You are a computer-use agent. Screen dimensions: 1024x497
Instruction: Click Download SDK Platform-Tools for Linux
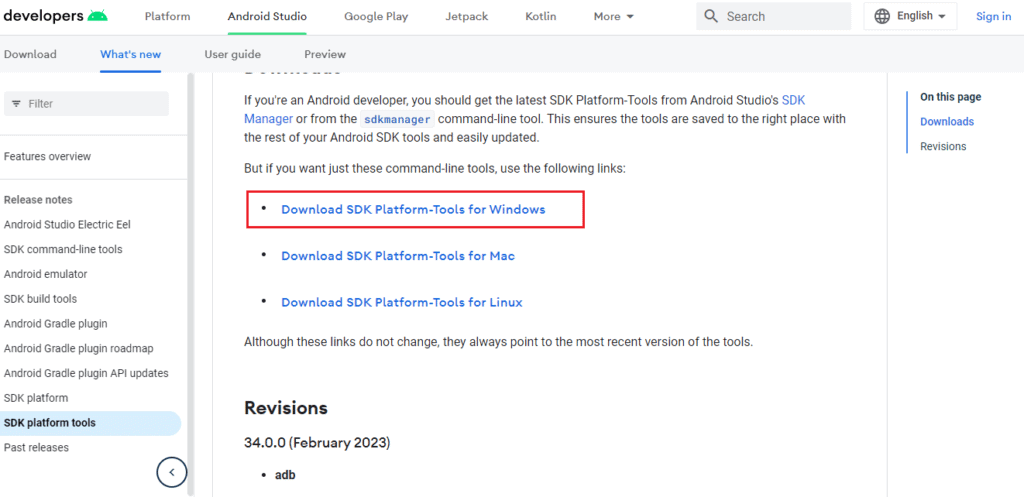pyautogui.click(x=402, y=302)
